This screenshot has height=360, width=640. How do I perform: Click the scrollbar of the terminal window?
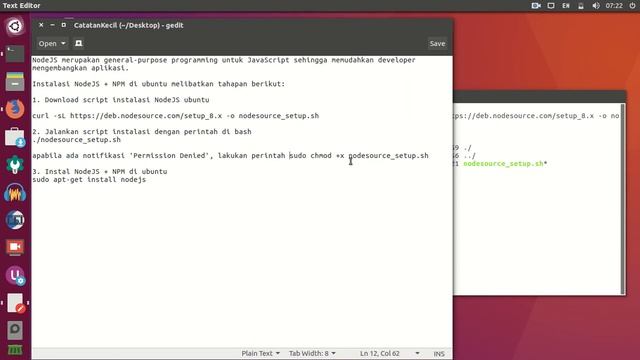(x=622, y=198)
